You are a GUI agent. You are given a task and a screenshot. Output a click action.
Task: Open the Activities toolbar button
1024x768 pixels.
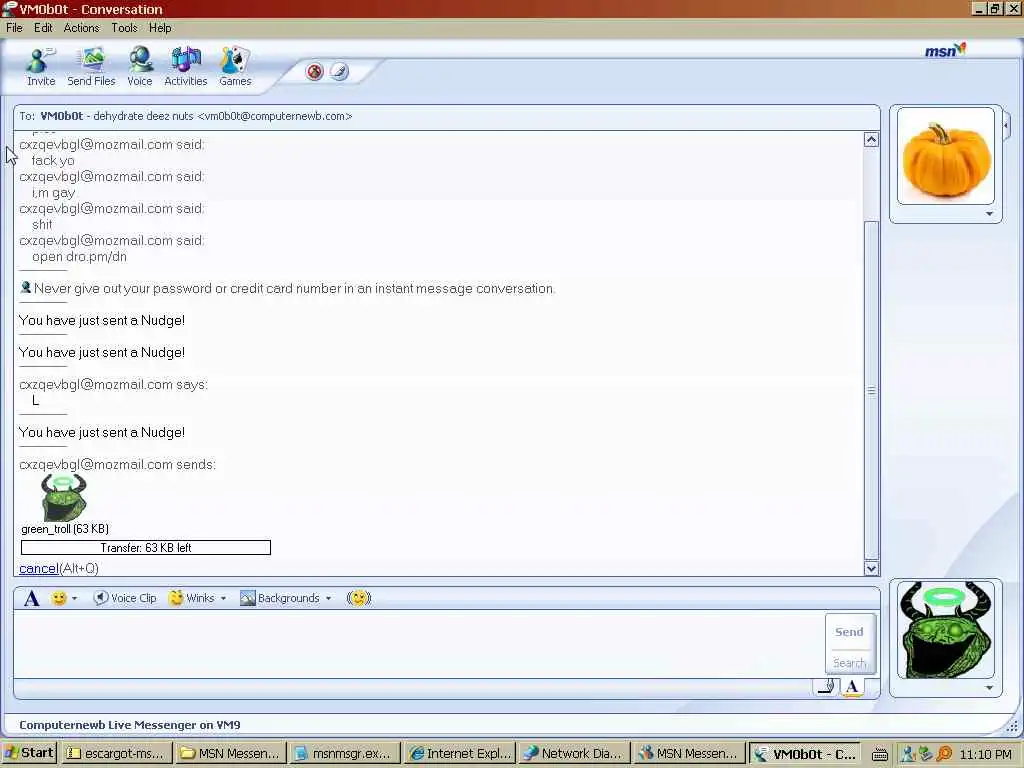click(x=185, y=67)
